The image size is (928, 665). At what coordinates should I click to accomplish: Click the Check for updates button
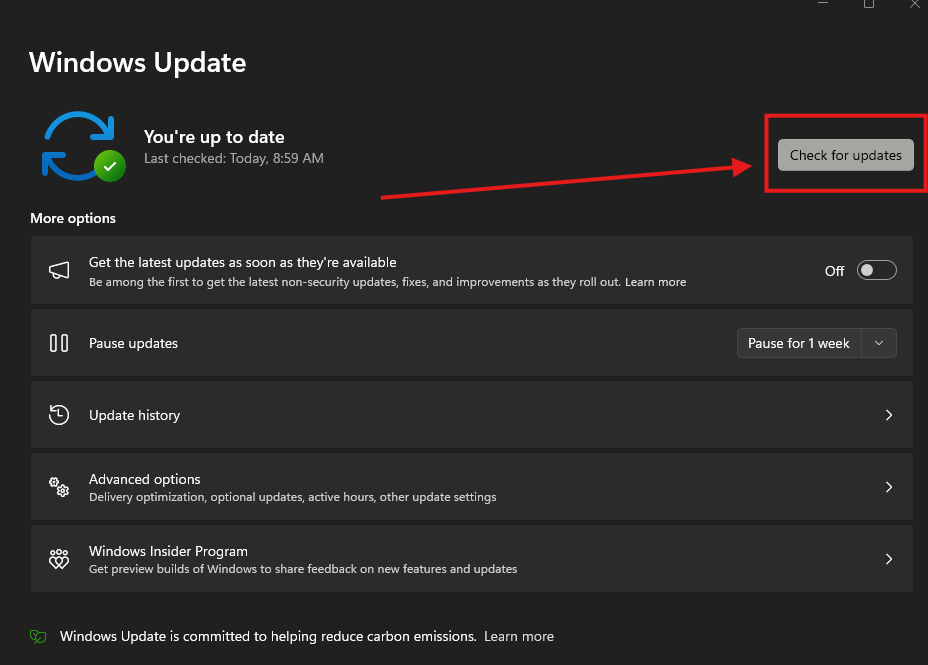tap(846, 155)
